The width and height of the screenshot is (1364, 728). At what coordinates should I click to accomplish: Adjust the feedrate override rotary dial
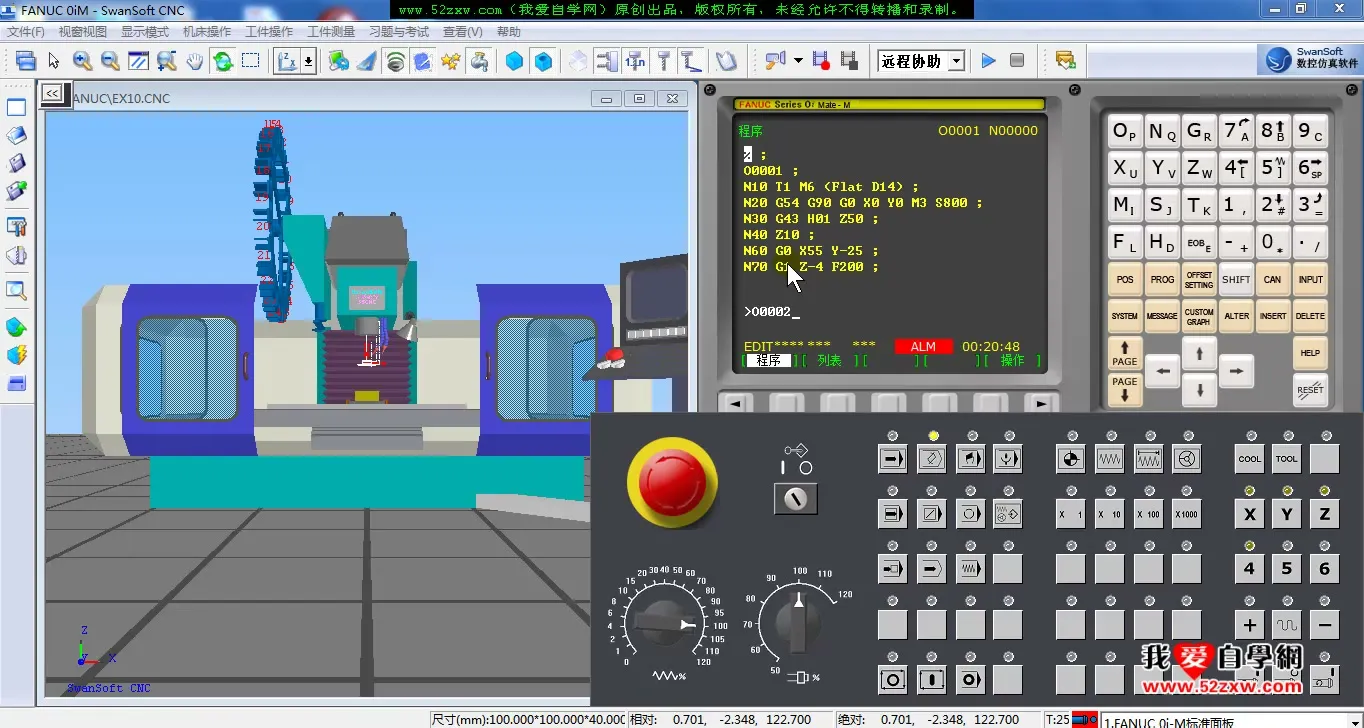click(x=665, y=623)
